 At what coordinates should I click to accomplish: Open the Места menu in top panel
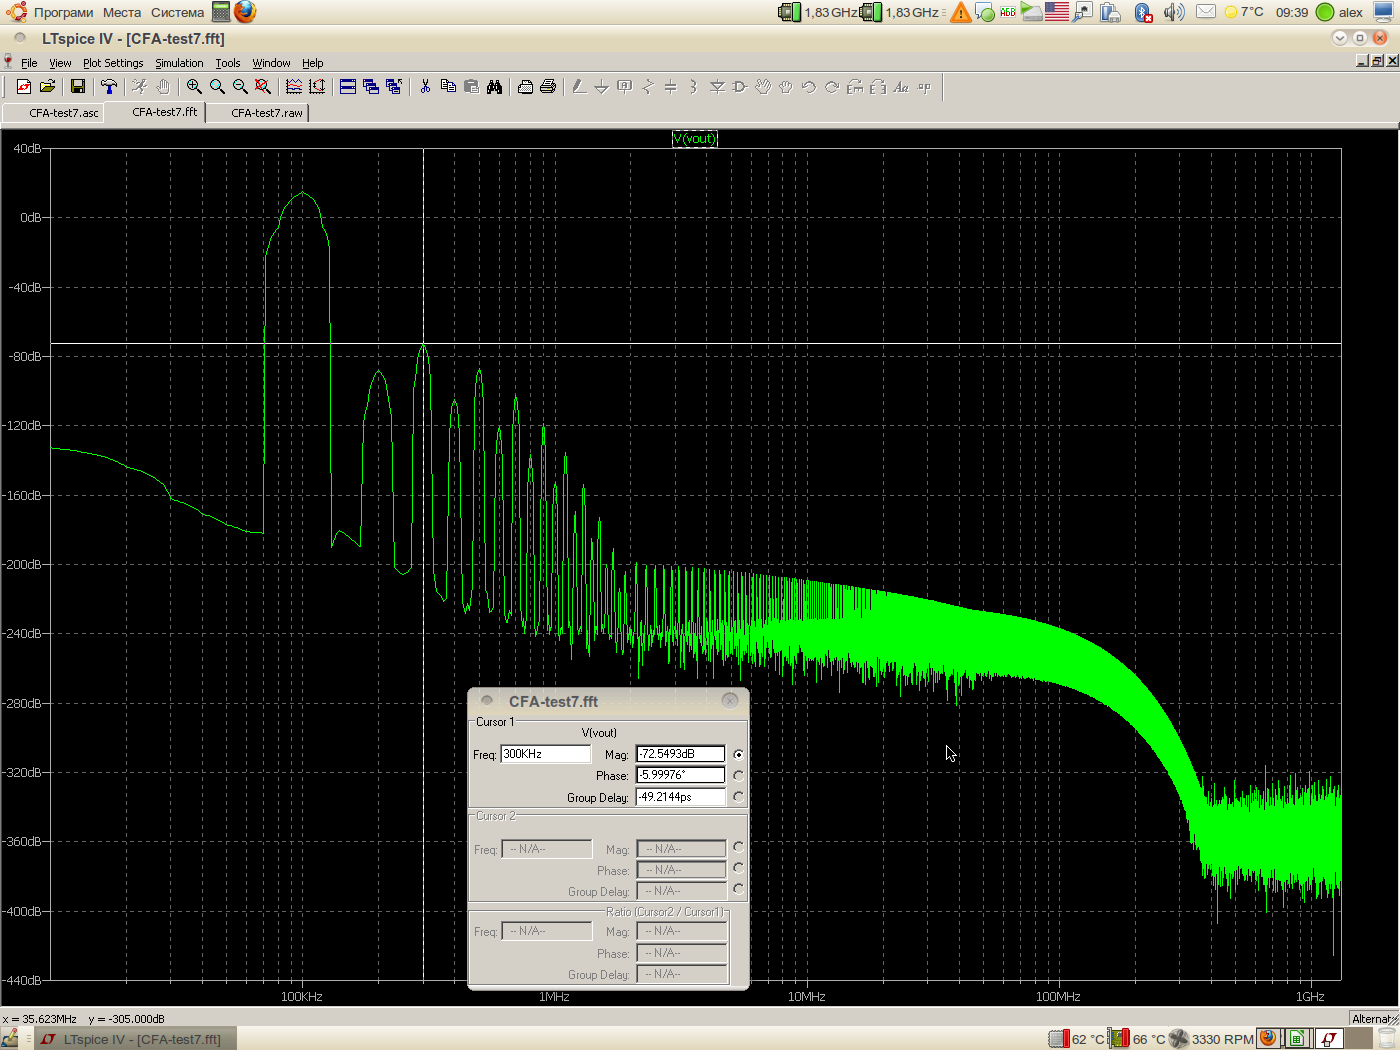point(122,12)
